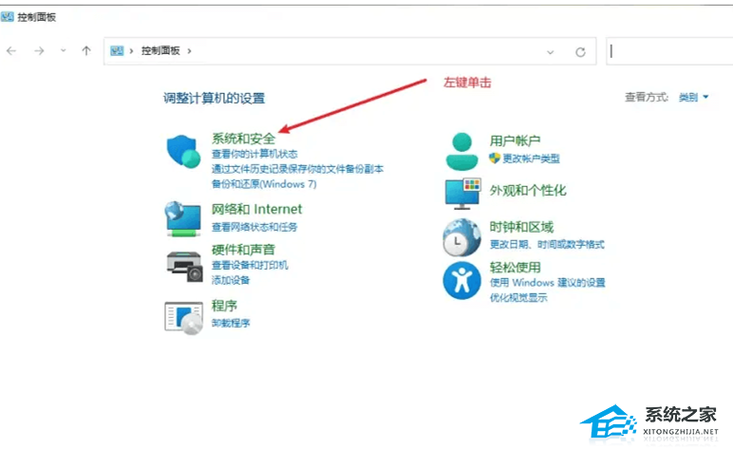Click 更改日期、时间或数字格式 link
The width and height of the screenshot is (733, 449).
(x=547, y=244)
